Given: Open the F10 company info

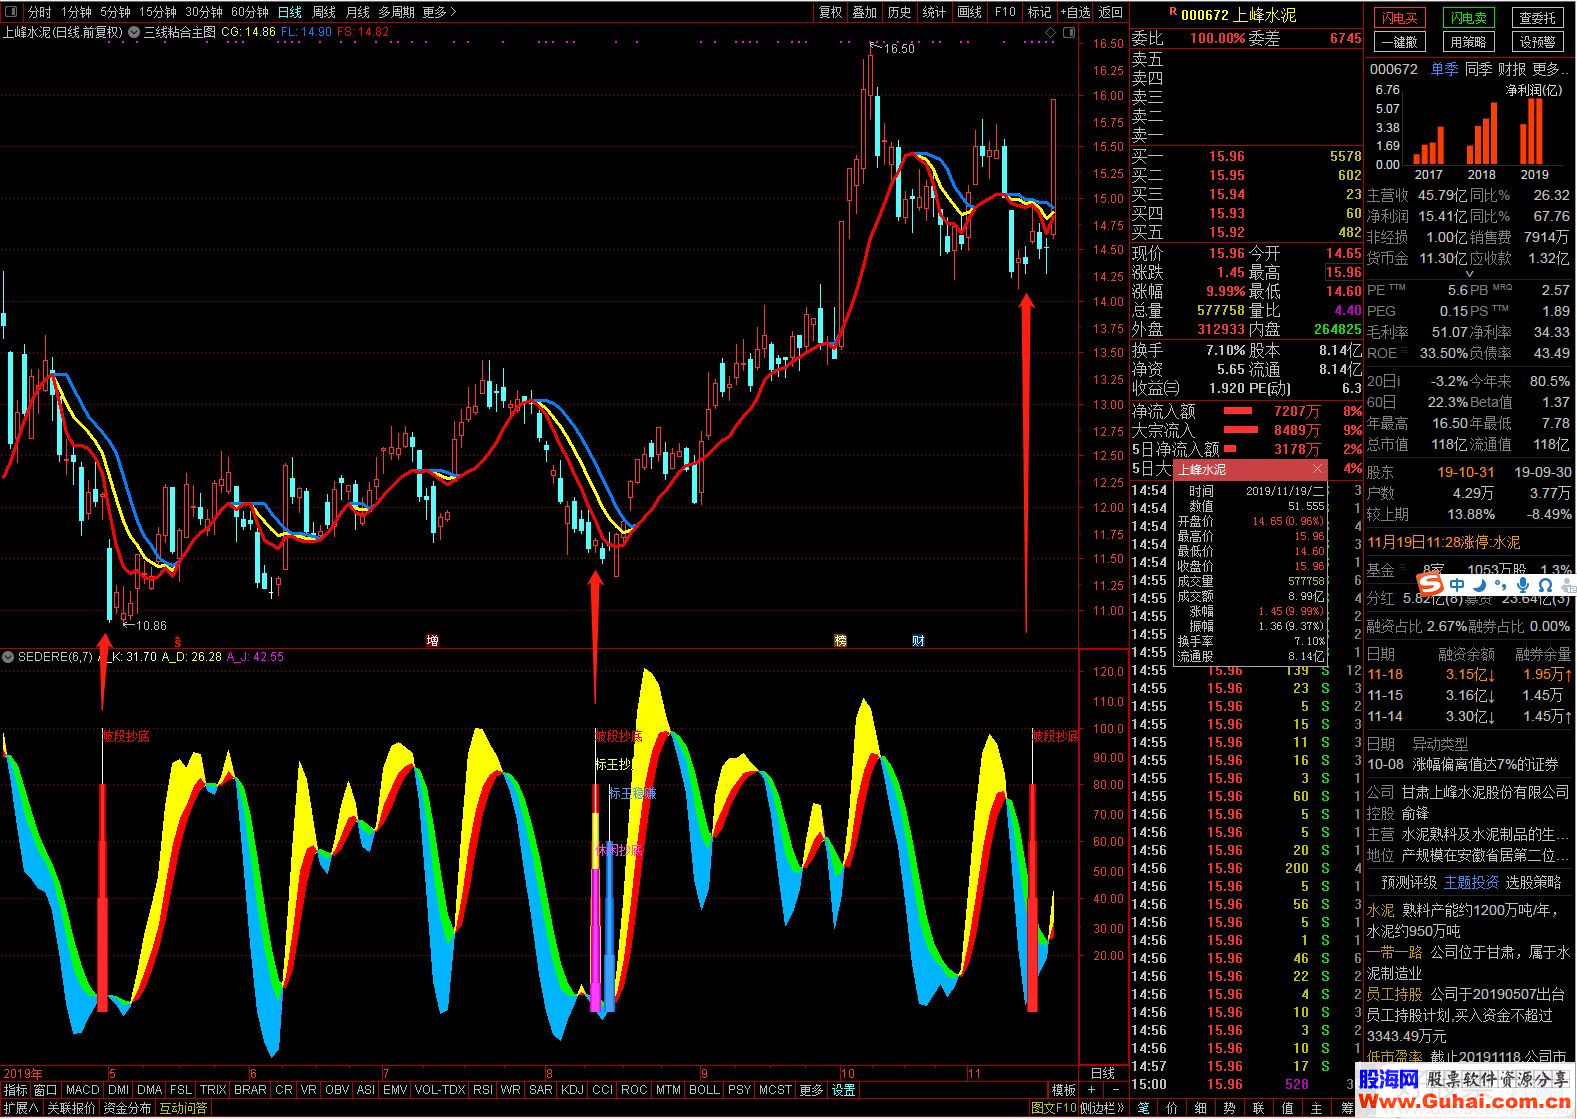Looking at the screenshot, I should 1005,12.
